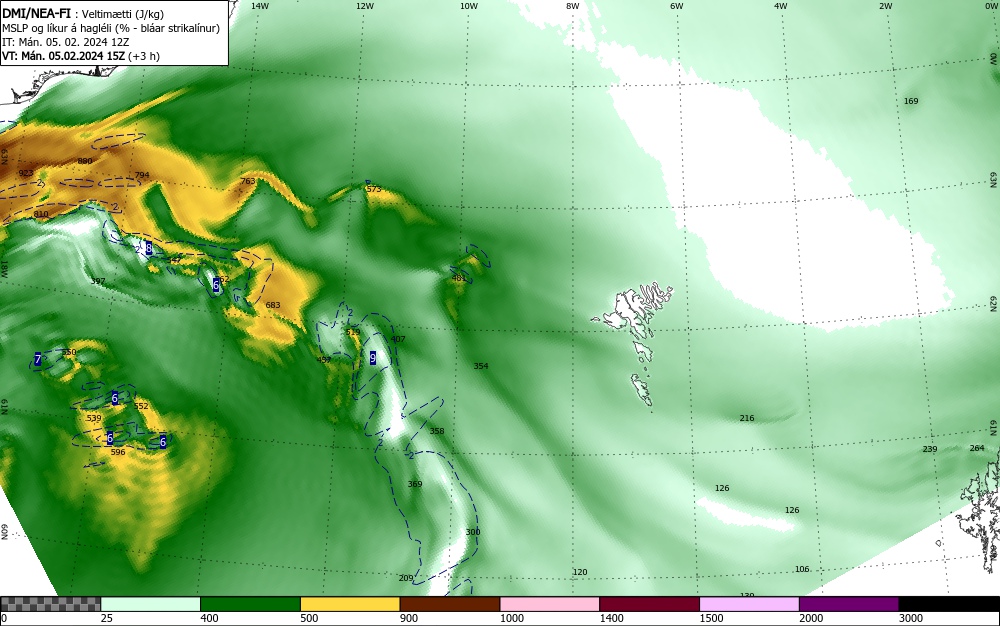Click the CAPE value 106
This screenshot has width=1000, height=626.
coord(802,569)
